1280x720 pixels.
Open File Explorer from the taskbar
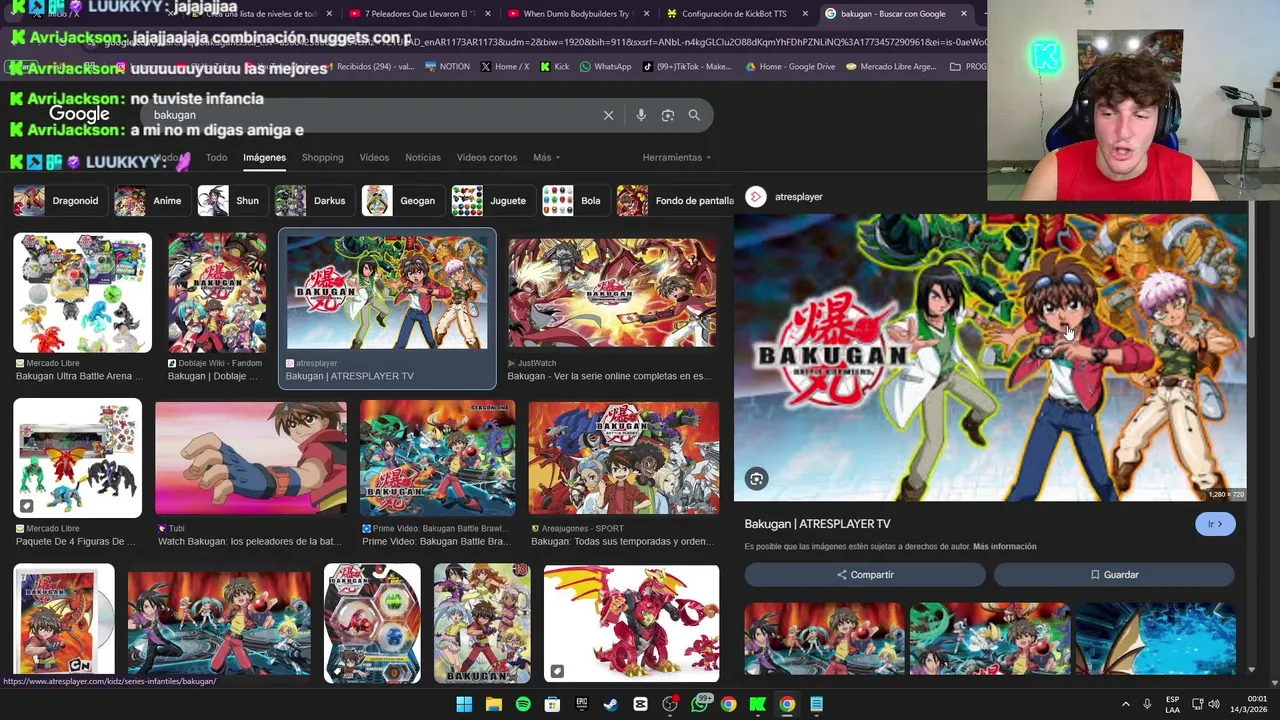(493, 704)
